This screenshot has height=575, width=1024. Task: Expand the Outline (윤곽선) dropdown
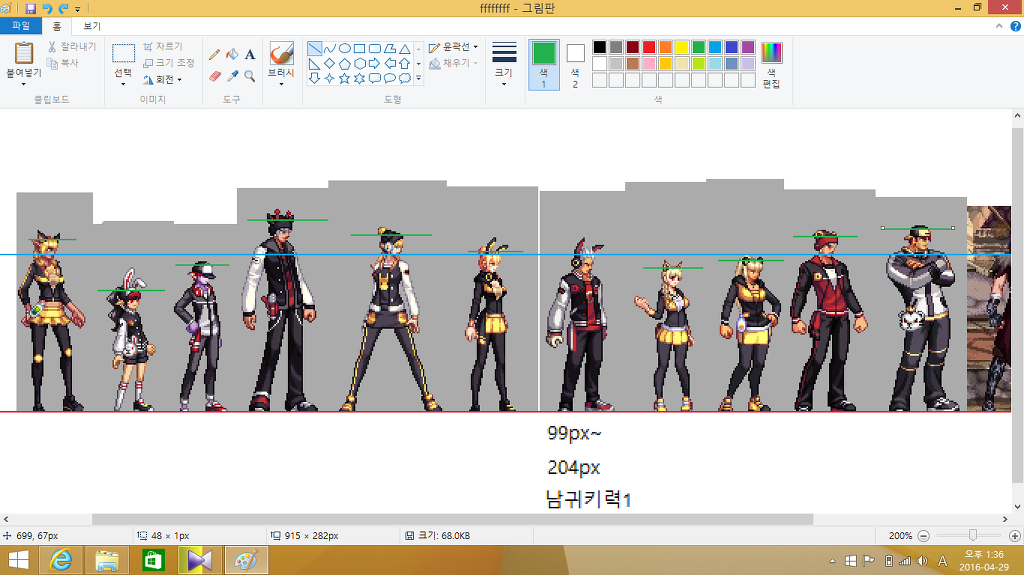point(453,47)
